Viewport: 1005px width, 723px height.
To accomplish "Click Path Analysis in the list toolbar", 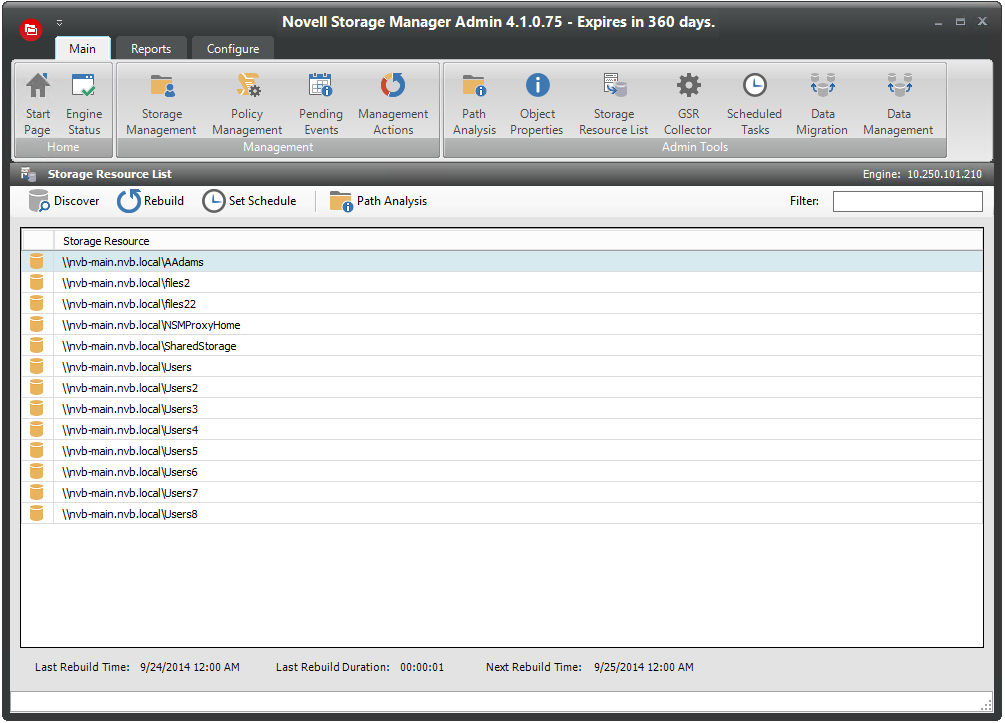I will 378,201.
